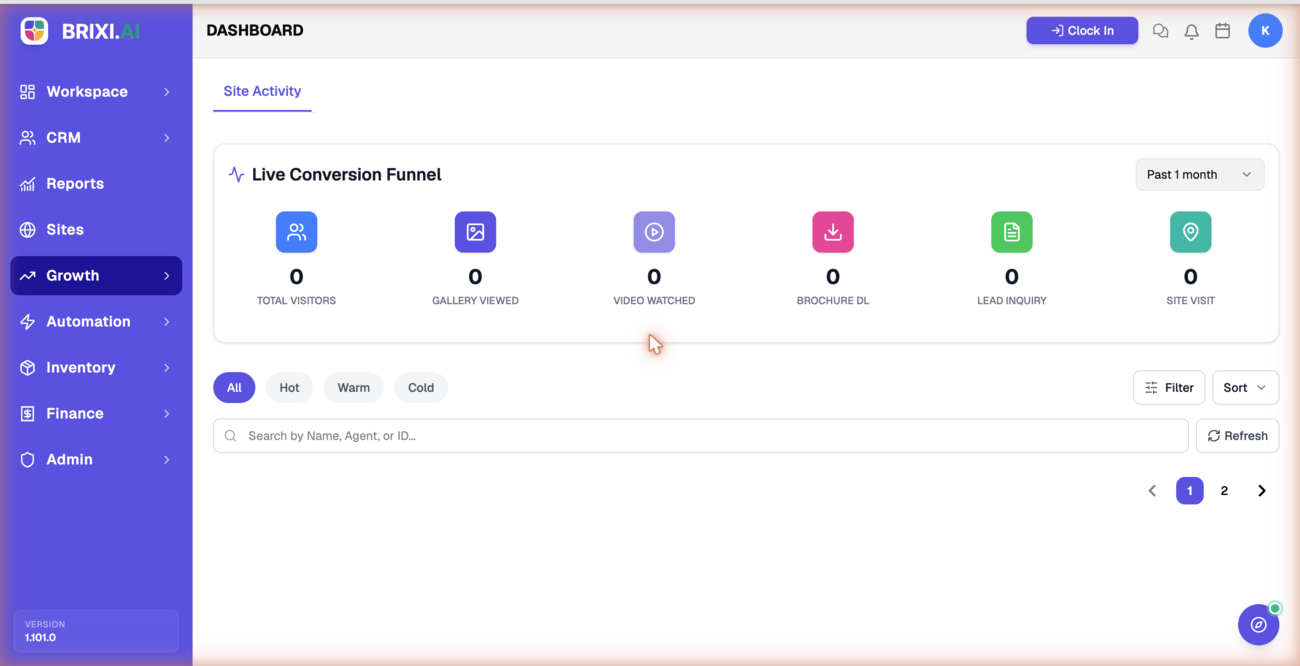This screenshot has width=1300, height=666.
Task: Click the Video Watched play icon
Action: pos(654,232)
